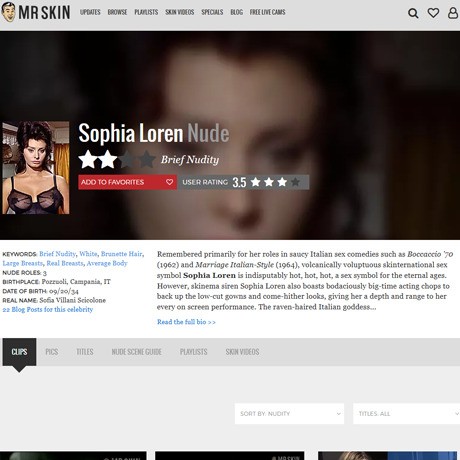The height and width of the screenshot is (460, 460).
Task: Click the Brunette Hair keyword link
Action: (121, 254)
